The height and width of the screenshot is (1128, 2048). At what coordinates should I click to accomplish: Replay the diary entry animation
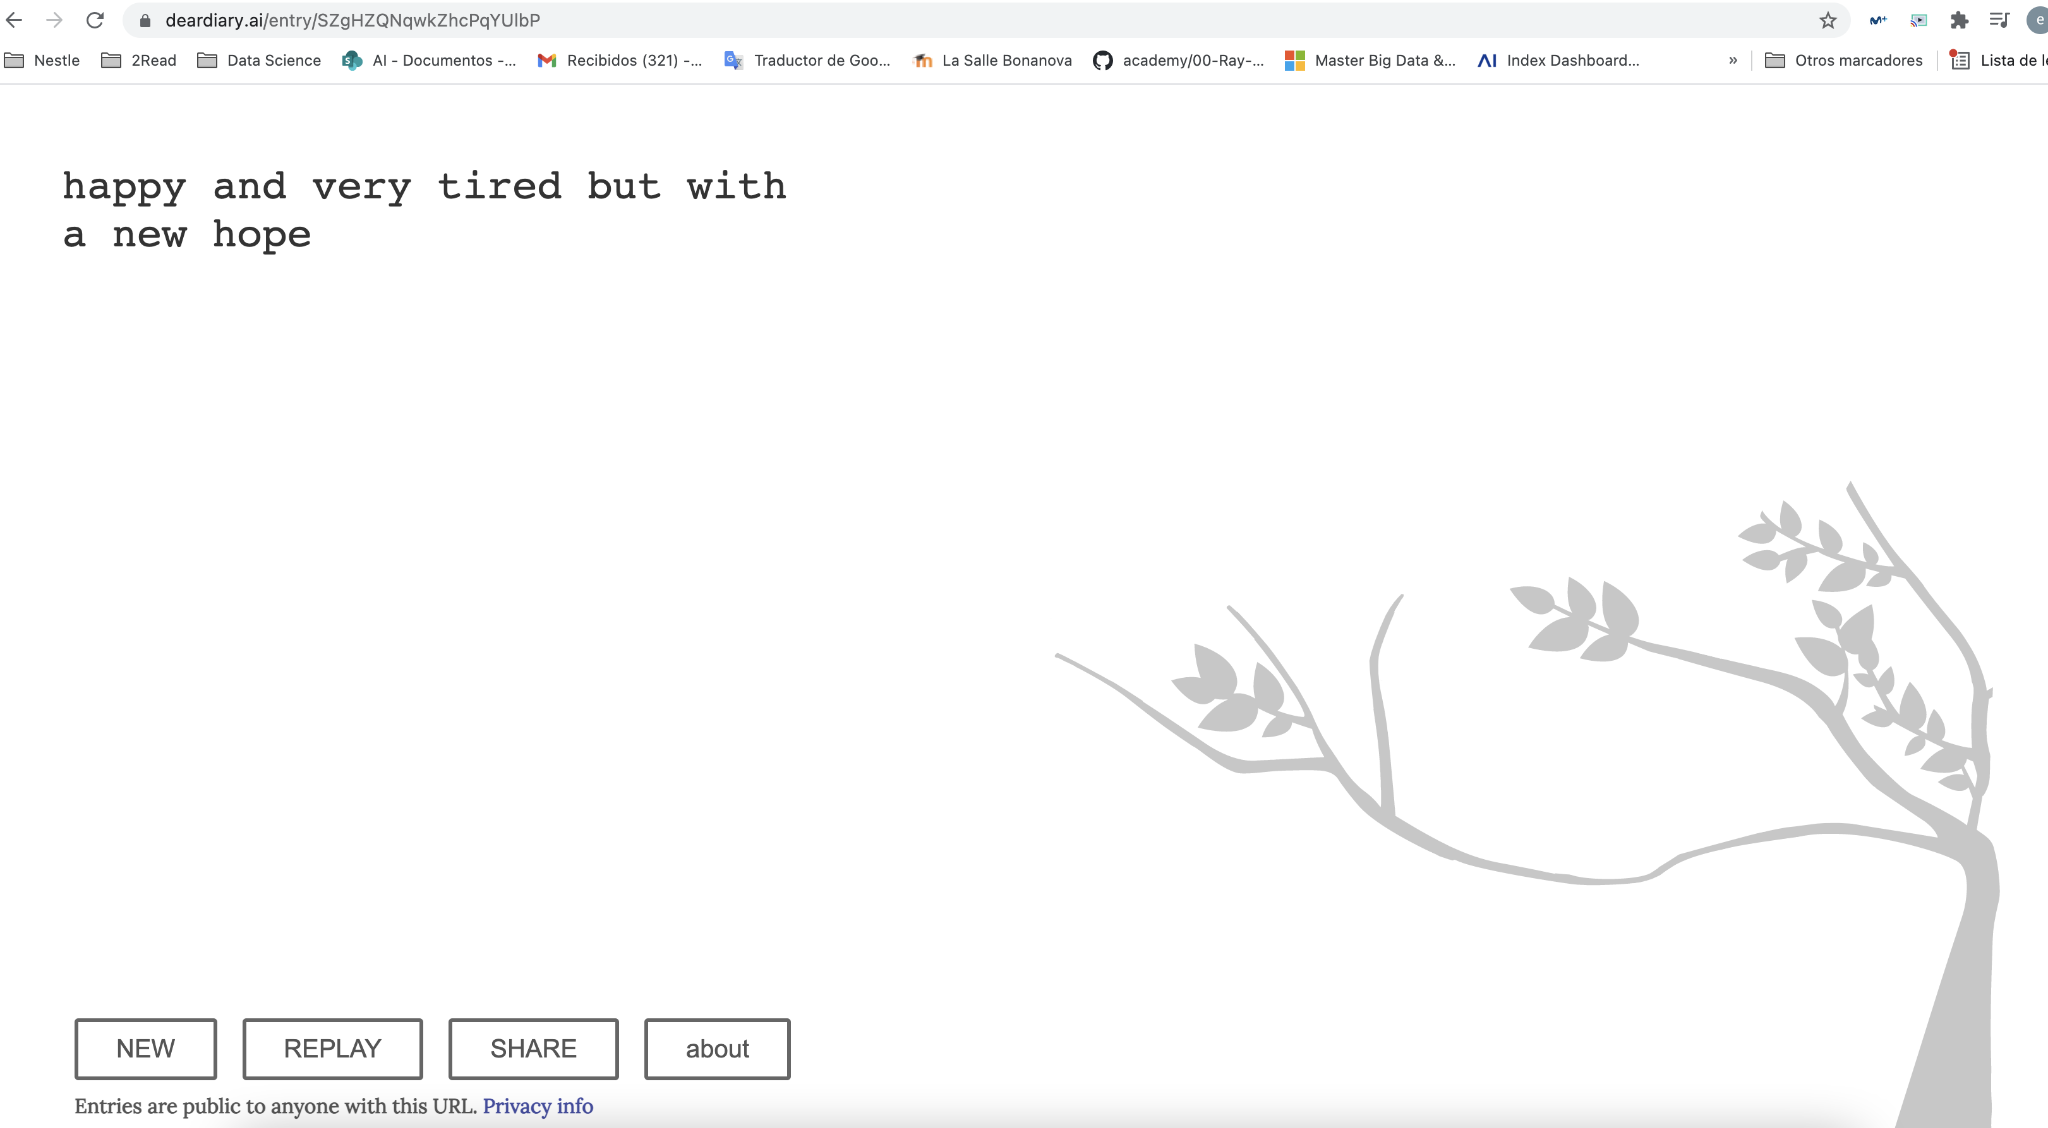(332, 1047)
